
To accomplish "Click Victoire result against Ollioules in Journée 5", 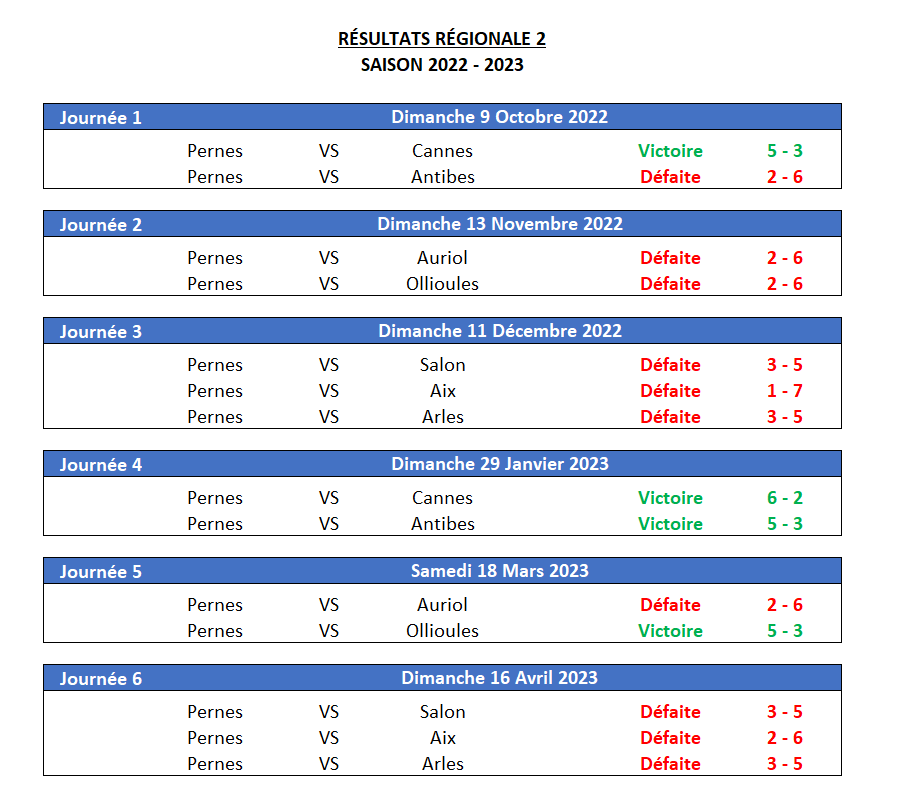I will [670, 631].
